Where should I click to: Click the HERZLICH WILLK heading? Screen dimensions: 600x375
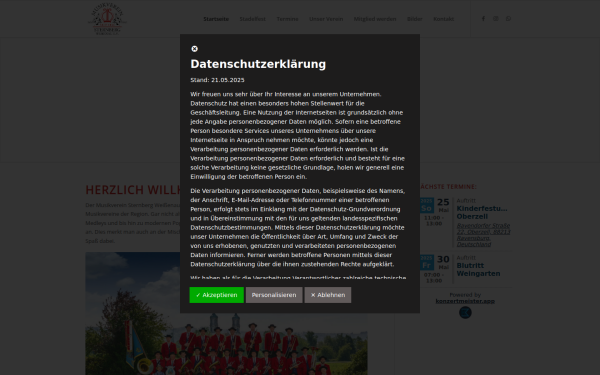133,190
